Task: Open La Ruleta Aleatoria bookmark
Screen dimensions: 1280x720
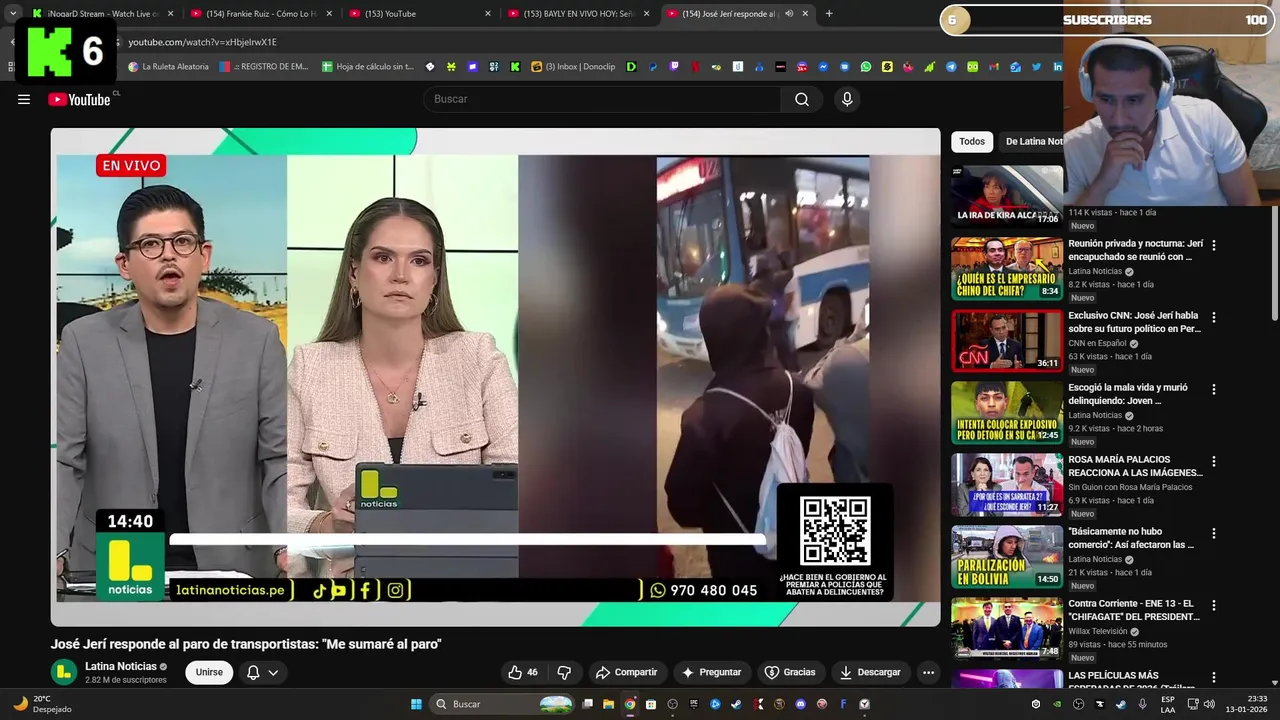Action: [x=168, y=67]
